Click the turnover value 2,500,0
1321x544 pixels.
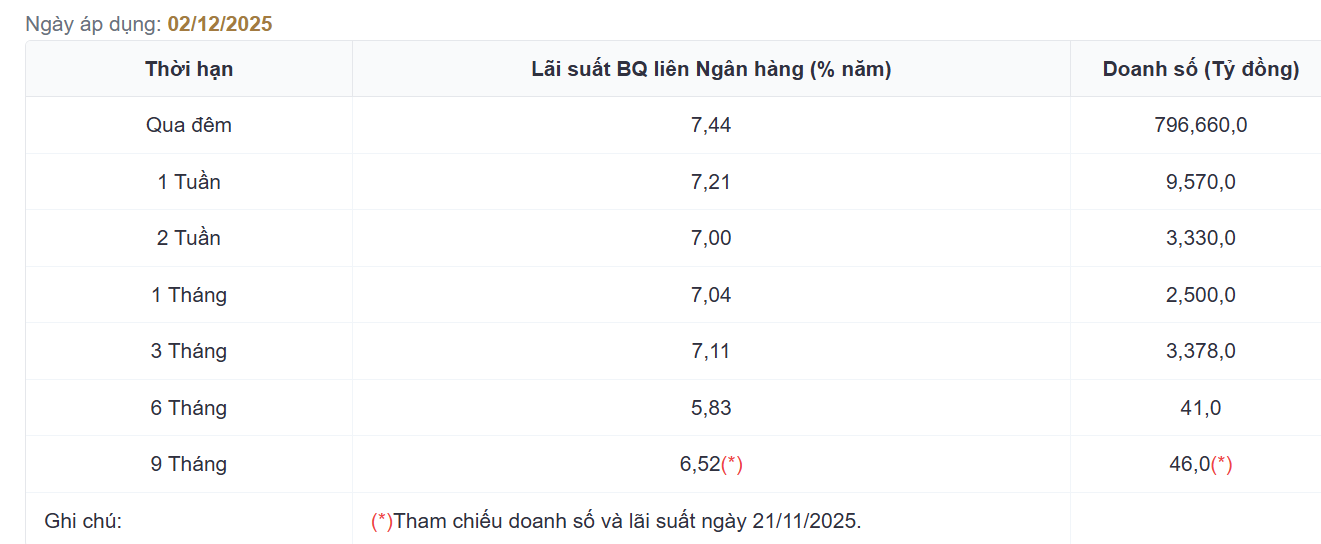coord(1201,295)
